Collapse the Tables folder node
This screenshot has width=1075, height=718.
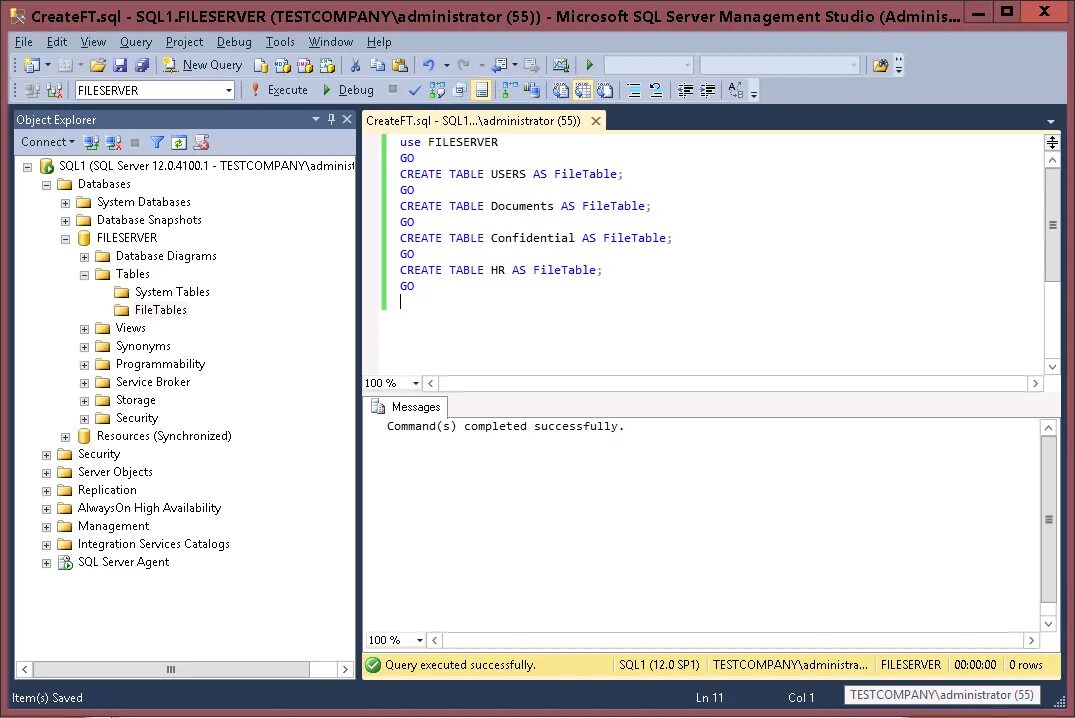84,275
